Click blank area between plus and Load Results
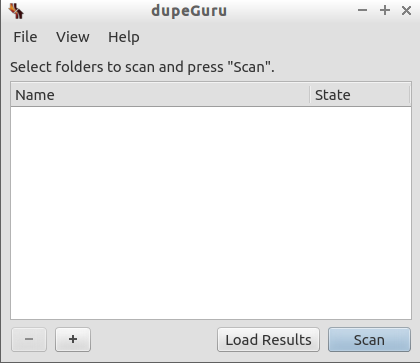The height and width of the screenshot is (363, 420). tap(154, 340)
